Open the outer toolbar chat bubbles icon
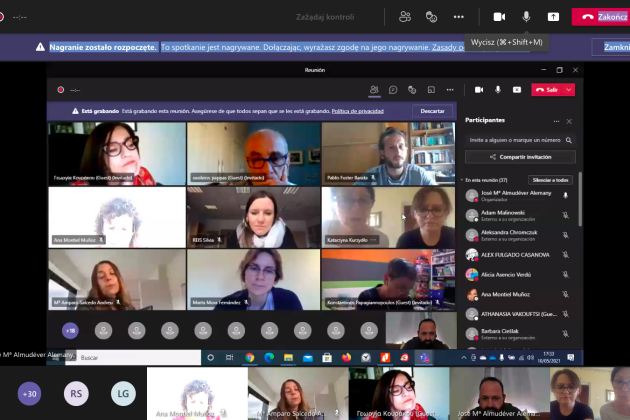 pos(432,16)
